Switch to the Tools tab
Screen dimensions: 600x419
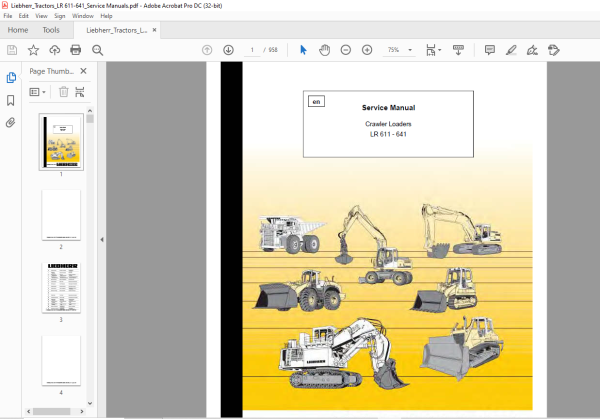pyautogui.click(x=51, y=30)
